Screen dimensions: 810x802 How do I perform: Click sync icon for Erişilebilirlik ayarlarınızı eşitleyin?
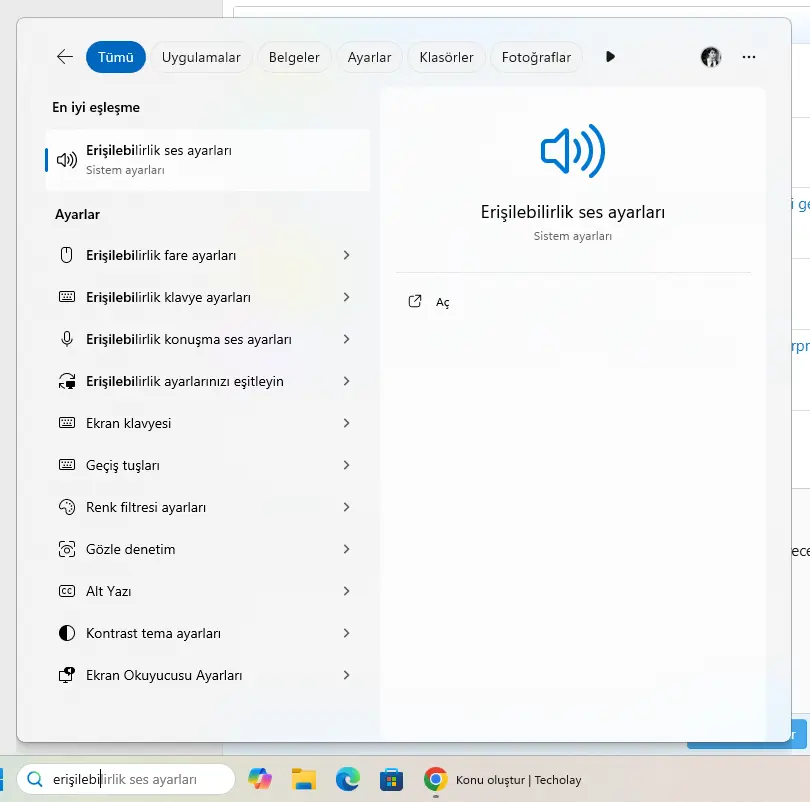67,381
